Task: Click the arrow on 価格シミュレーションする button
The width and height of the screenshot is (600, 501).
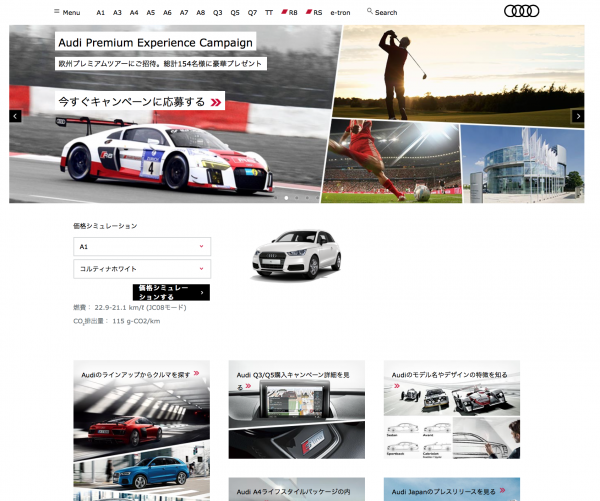Action: [202, 293]
